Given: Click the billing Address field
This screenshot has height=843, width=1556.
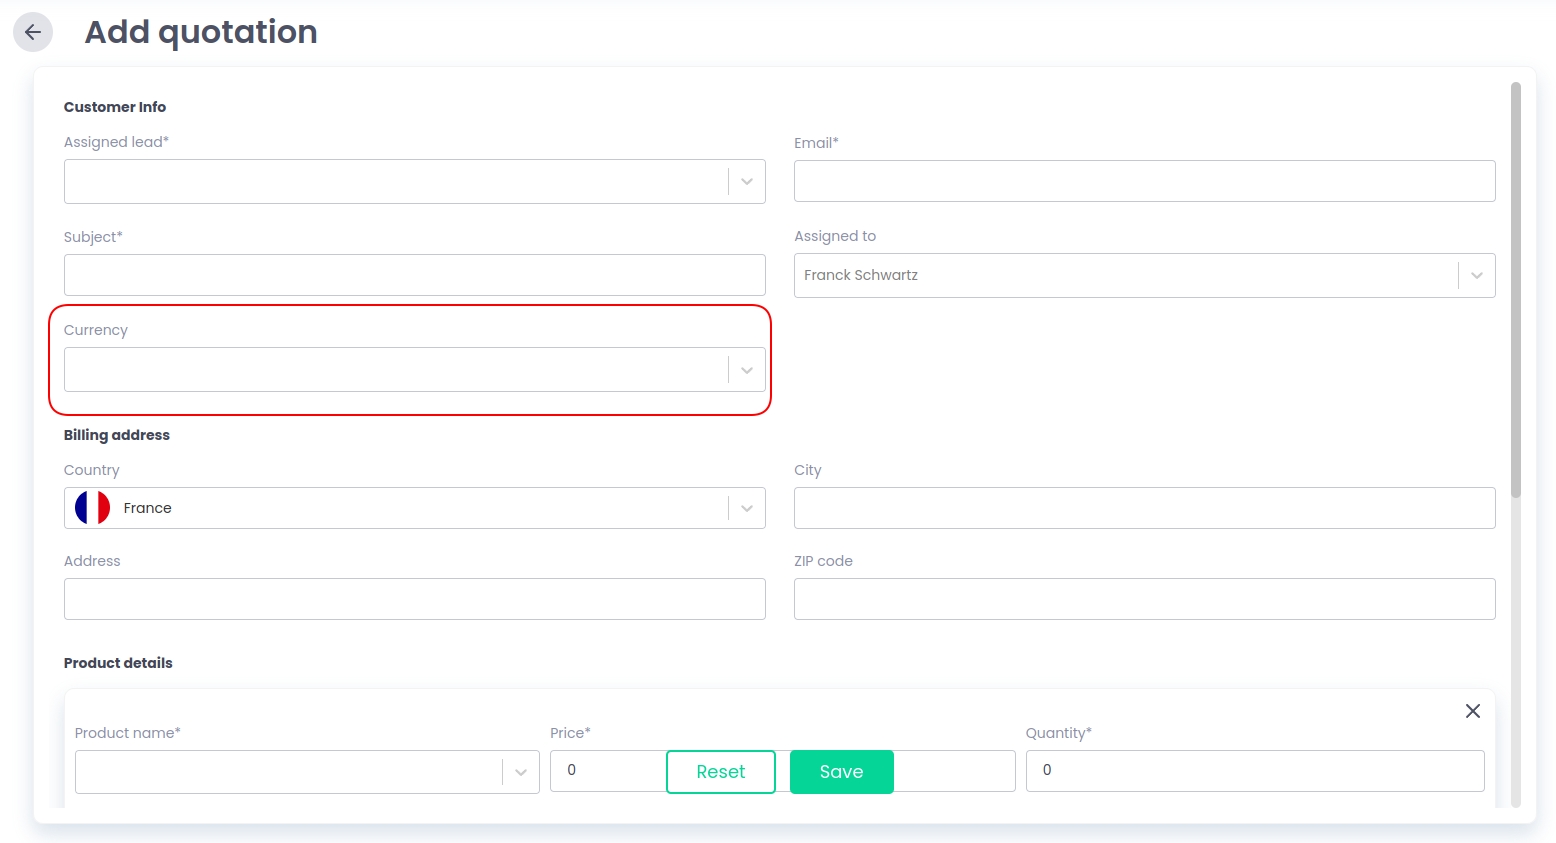Looking at the screenshot, I should pyautogui.click(x=414, y=599).
